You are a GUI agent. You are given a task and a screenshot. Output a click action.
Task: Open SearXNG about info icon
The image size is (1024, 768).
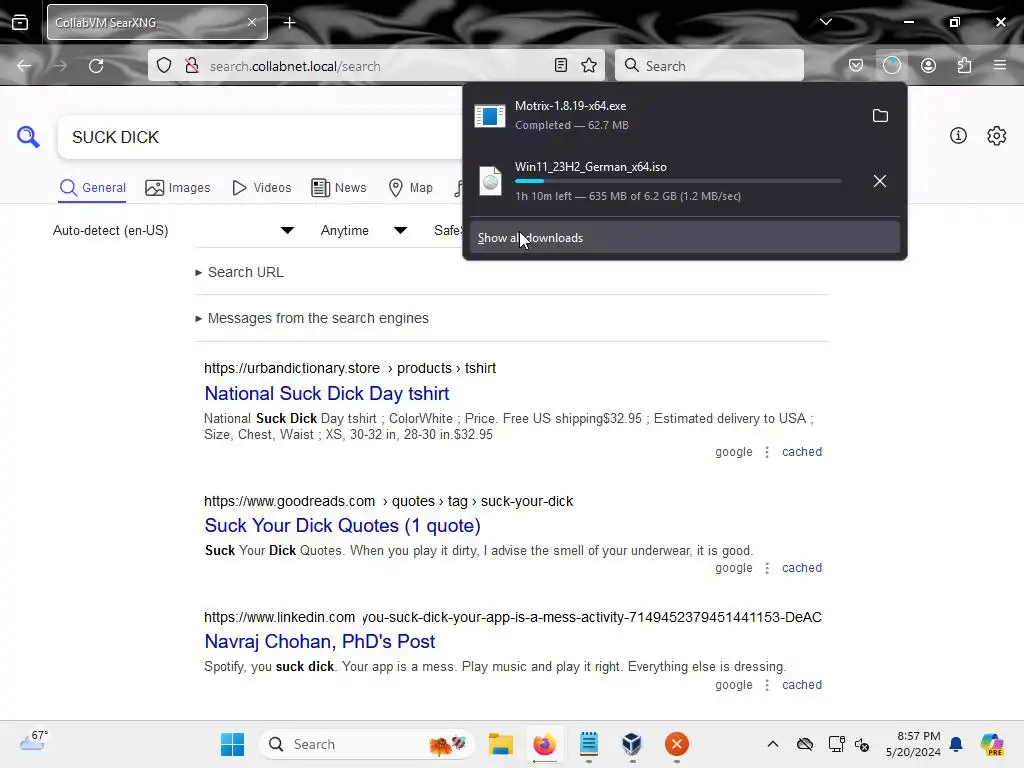tap(958, 136)
